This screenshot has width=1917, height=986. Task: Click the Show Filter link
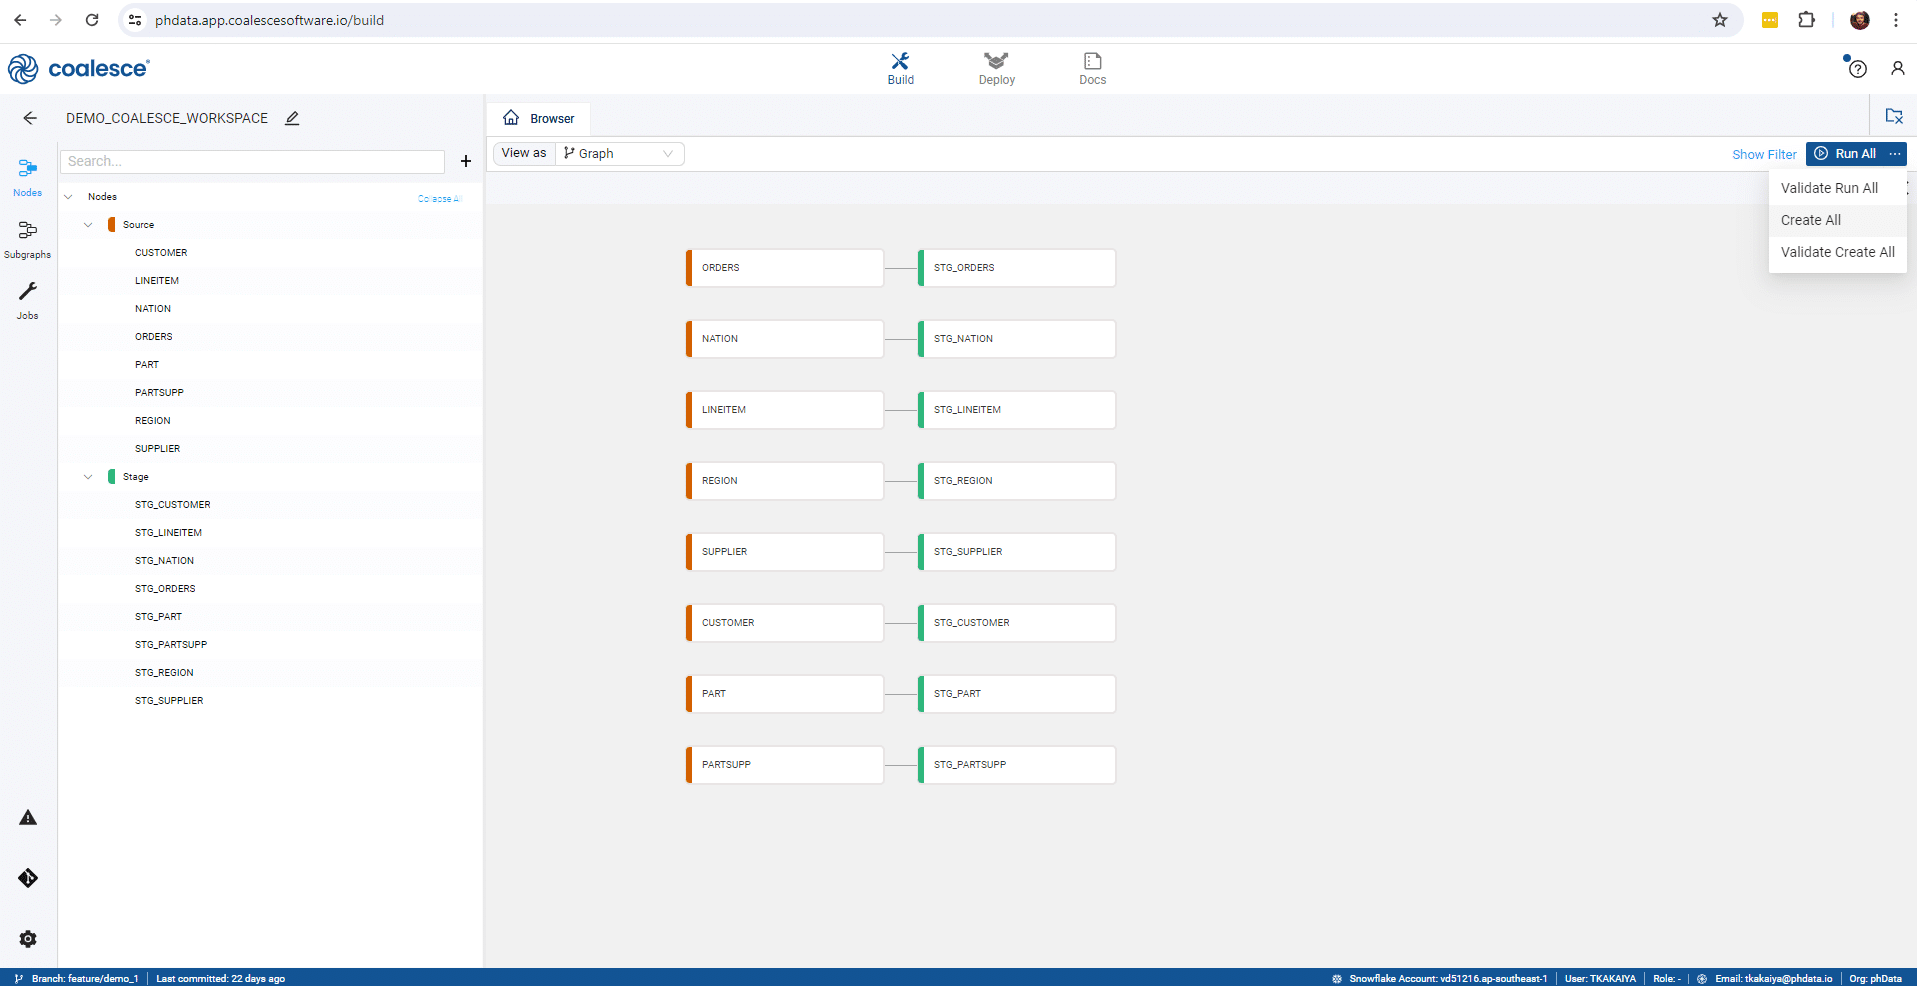click(1764, 154)
